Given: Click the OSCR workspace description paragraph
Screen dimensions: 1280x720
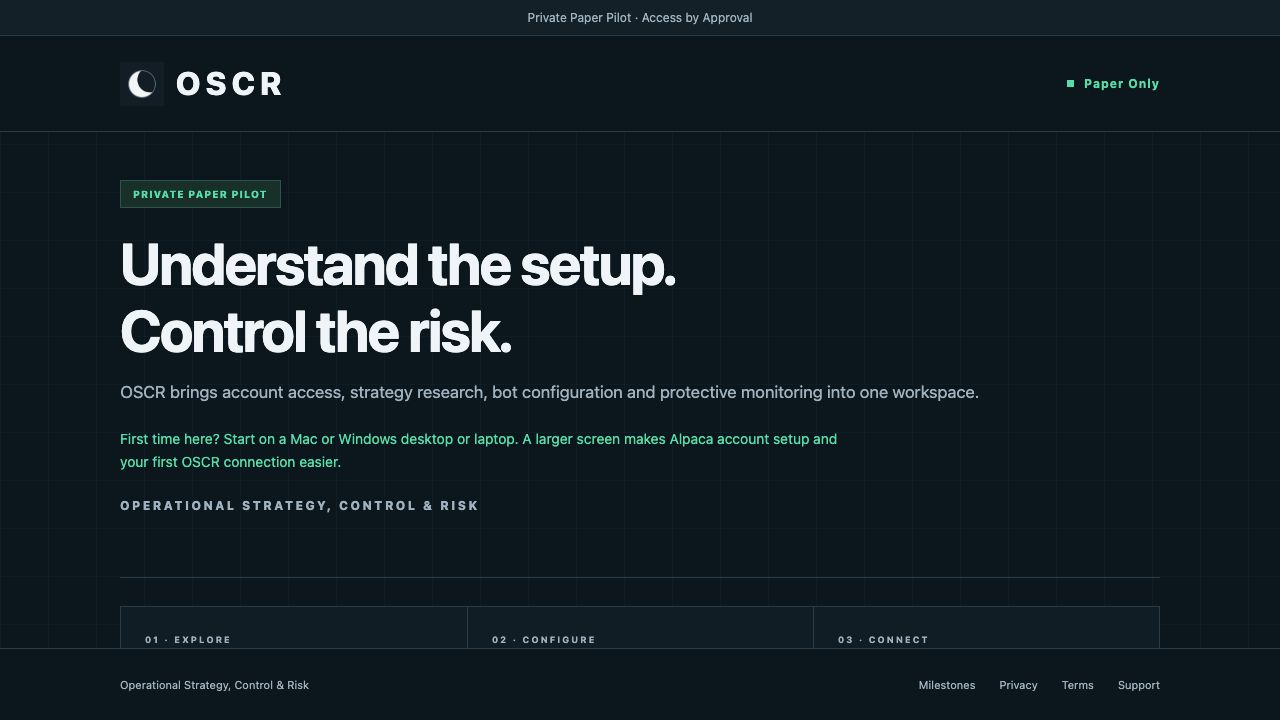Looking at the screenshot, I should point(549,392).
